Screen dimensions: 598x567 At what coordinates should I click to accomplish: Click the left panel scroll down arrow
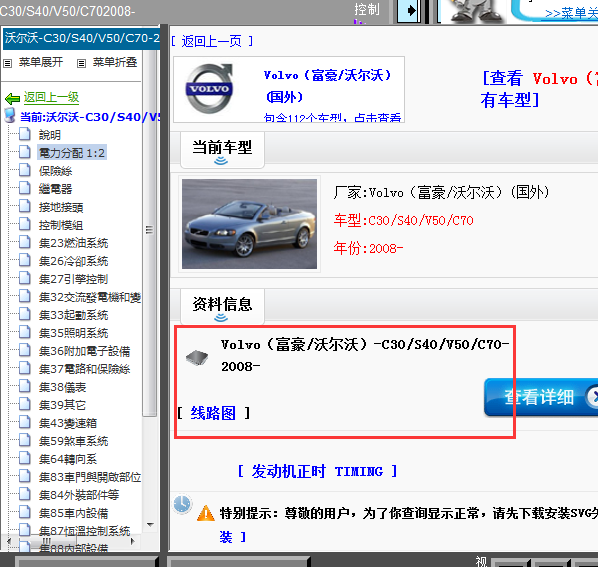(150, 525)
